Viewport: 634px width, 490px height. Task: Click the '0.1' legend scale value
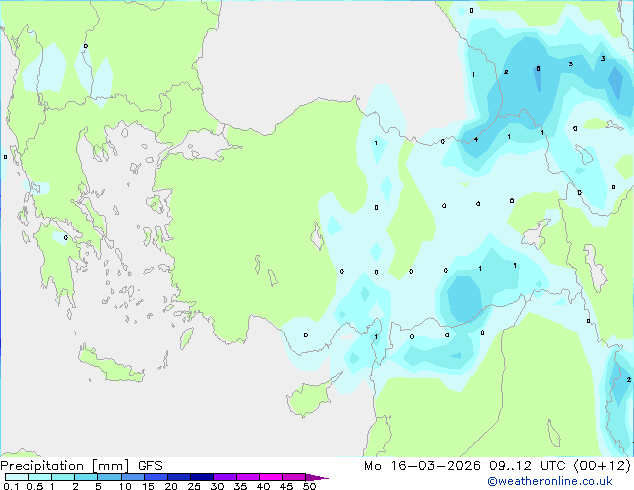coord(11,486)
